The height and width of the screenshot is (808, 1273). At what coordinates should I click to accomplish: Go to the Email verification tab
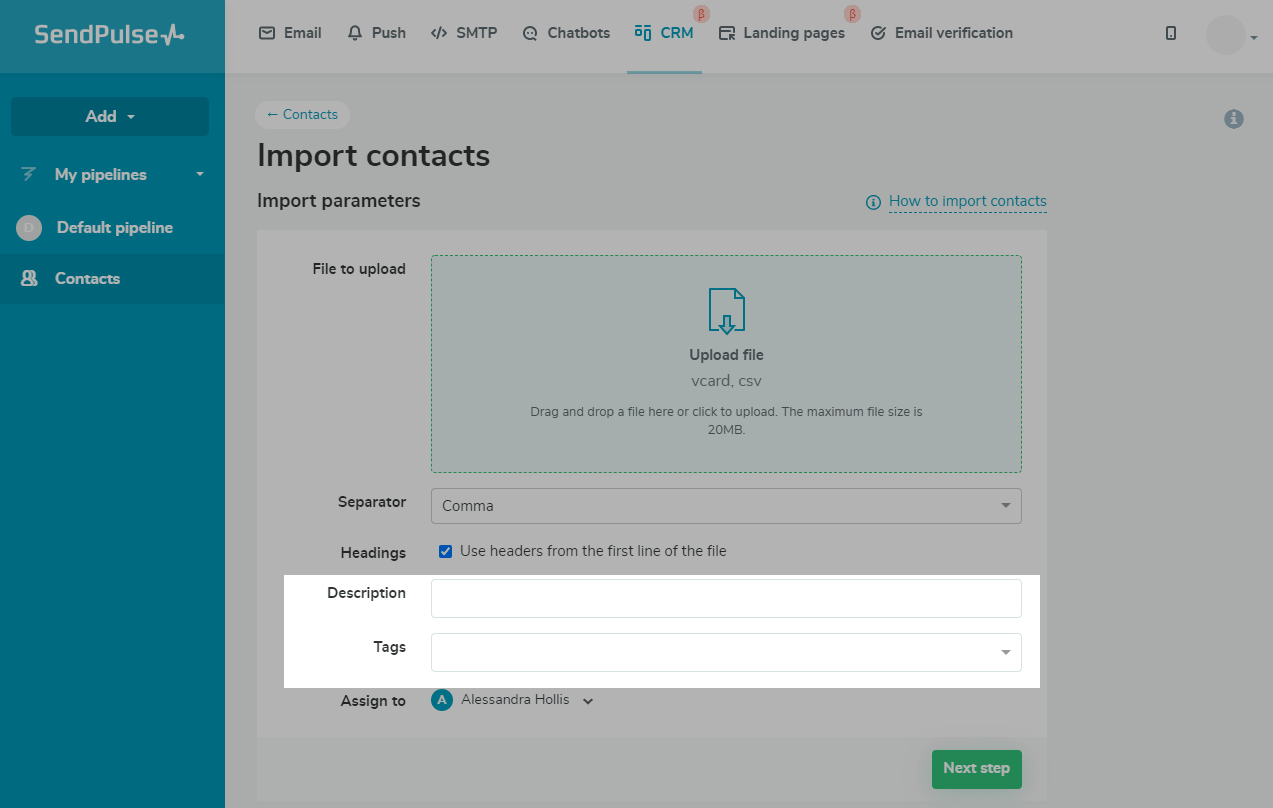coord(941,33)
